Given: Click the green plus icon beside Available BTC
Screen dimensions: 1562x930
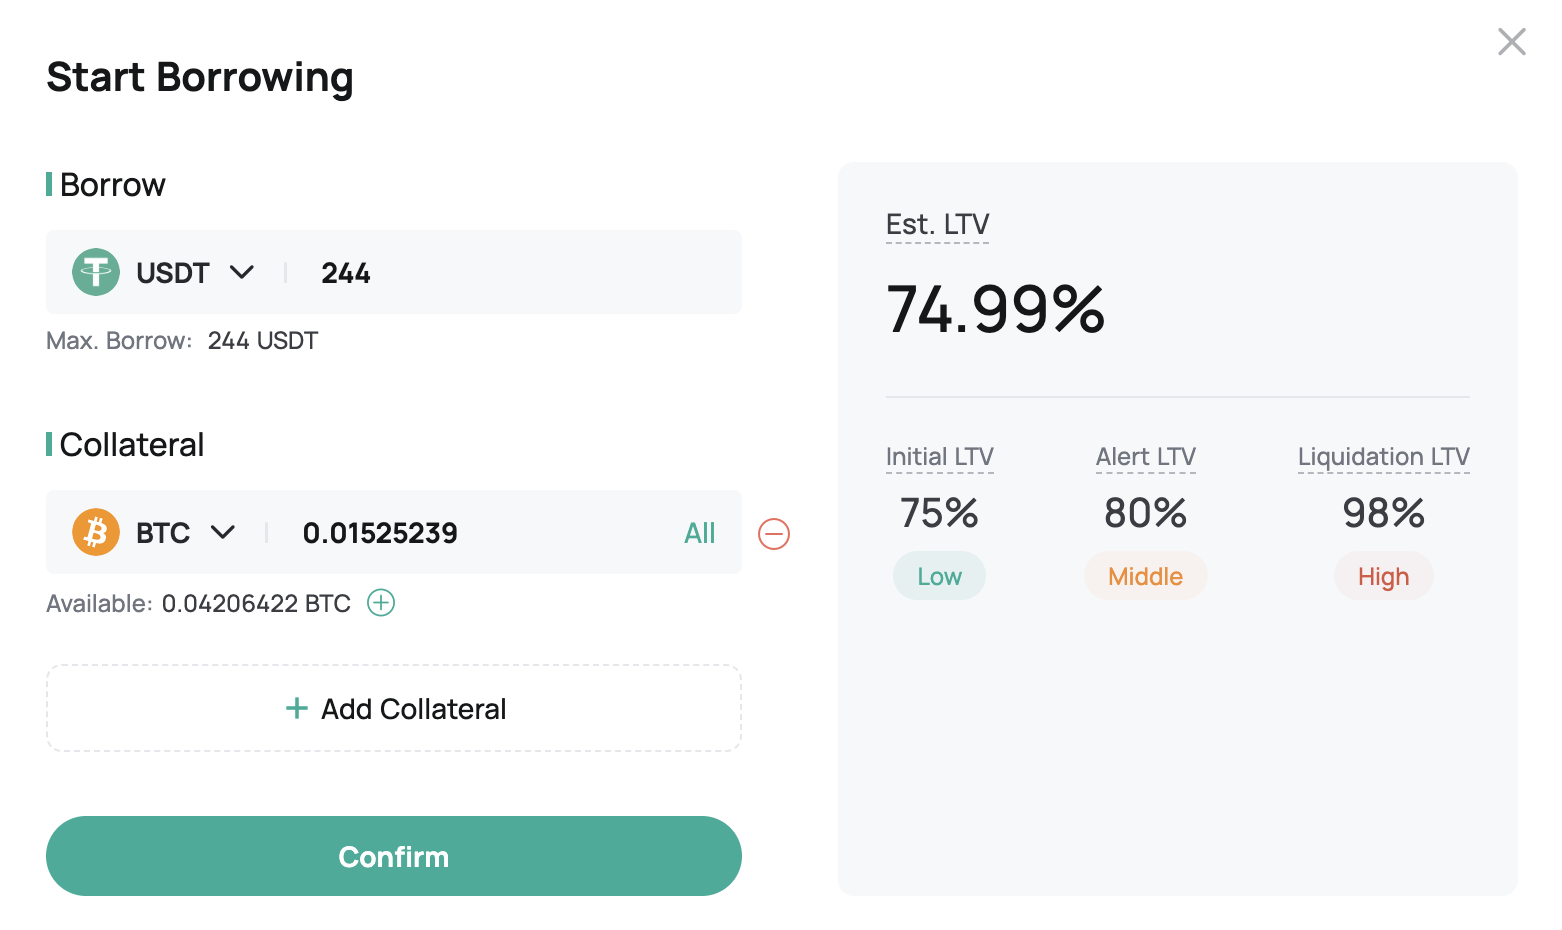Looking at the screenshot, I should tap(381, 603).
